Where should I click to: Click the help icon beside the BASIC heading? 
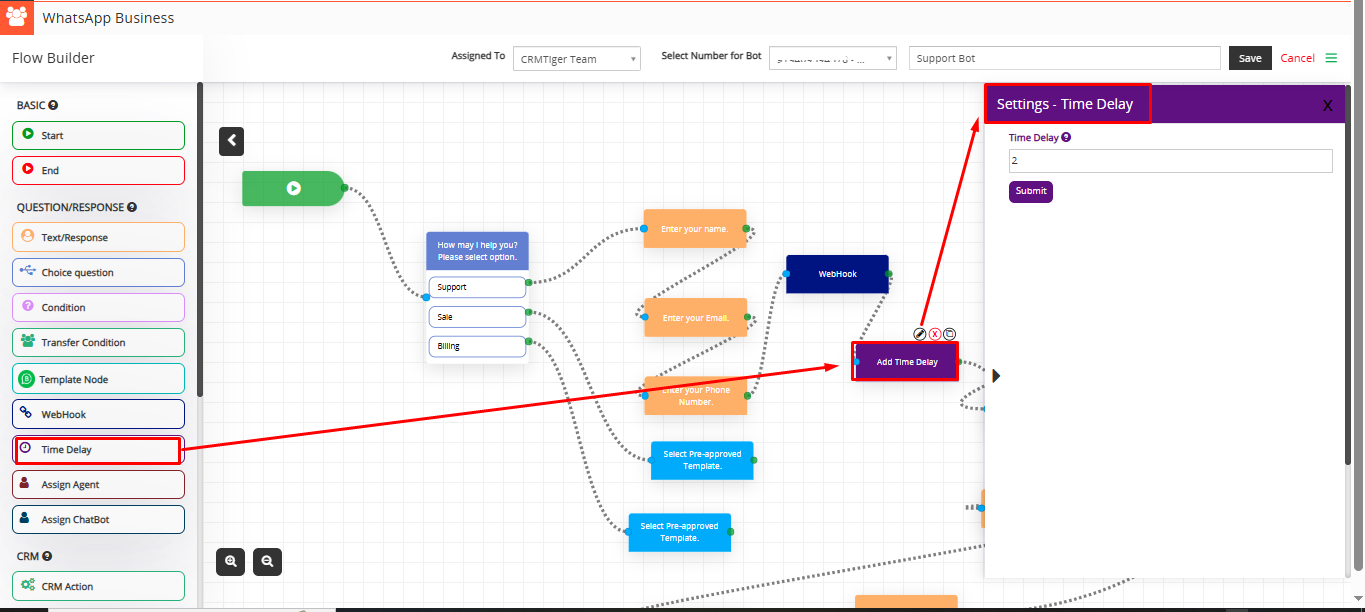53,105
